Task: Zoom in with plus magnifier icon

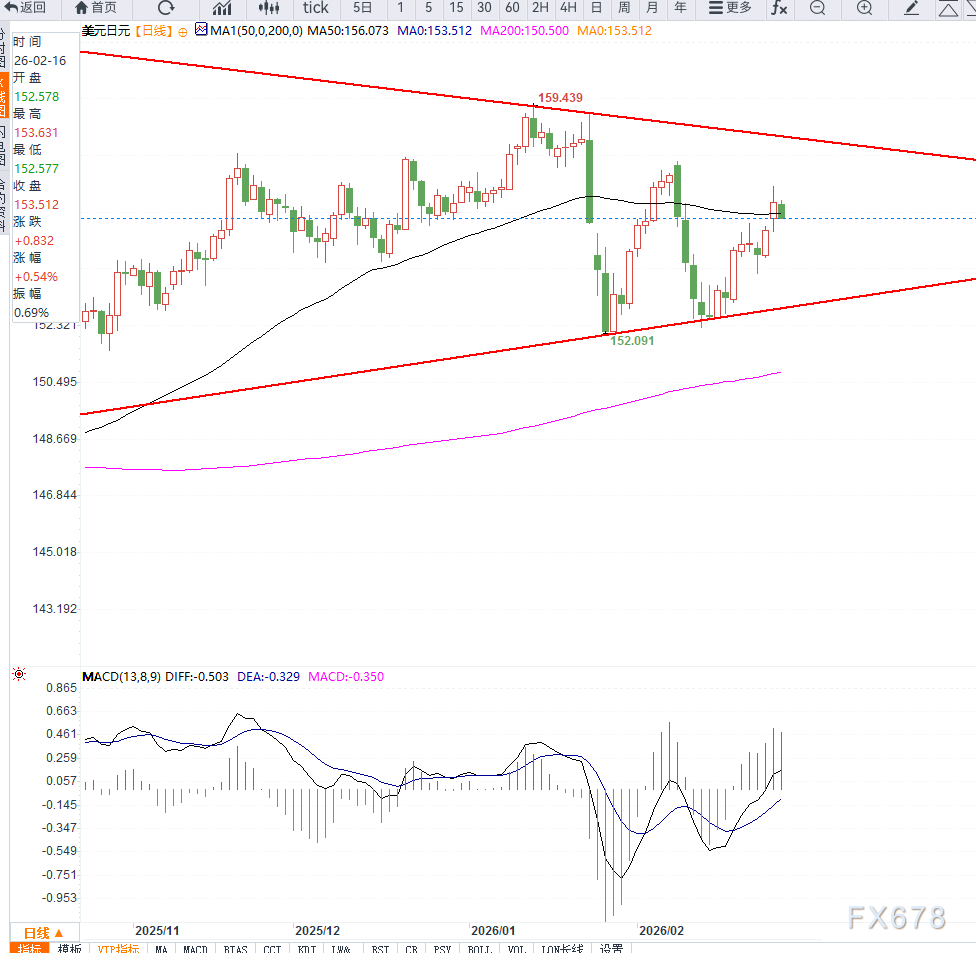Action: (865, 8)
